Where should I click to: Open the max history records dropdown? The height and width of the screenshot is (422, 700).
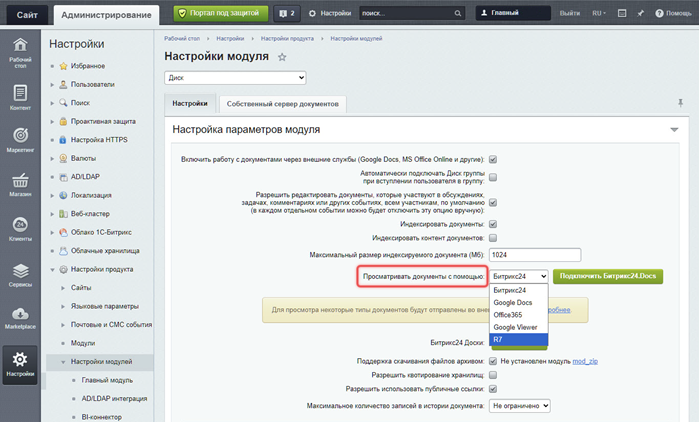[519, 405]
